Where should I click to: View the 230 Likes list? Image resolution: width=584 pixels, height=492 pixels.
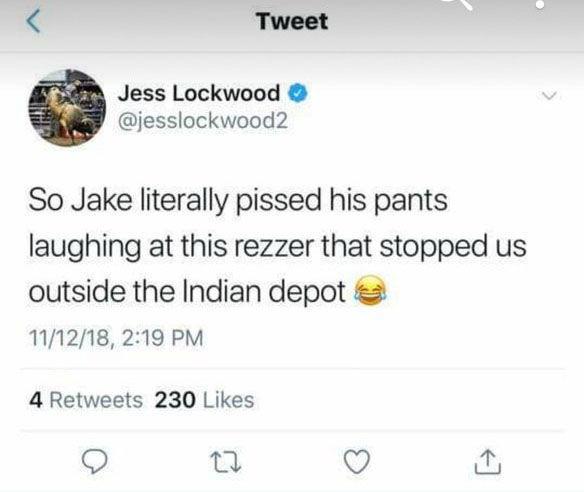pyautogui.click(x=204, y=400)
